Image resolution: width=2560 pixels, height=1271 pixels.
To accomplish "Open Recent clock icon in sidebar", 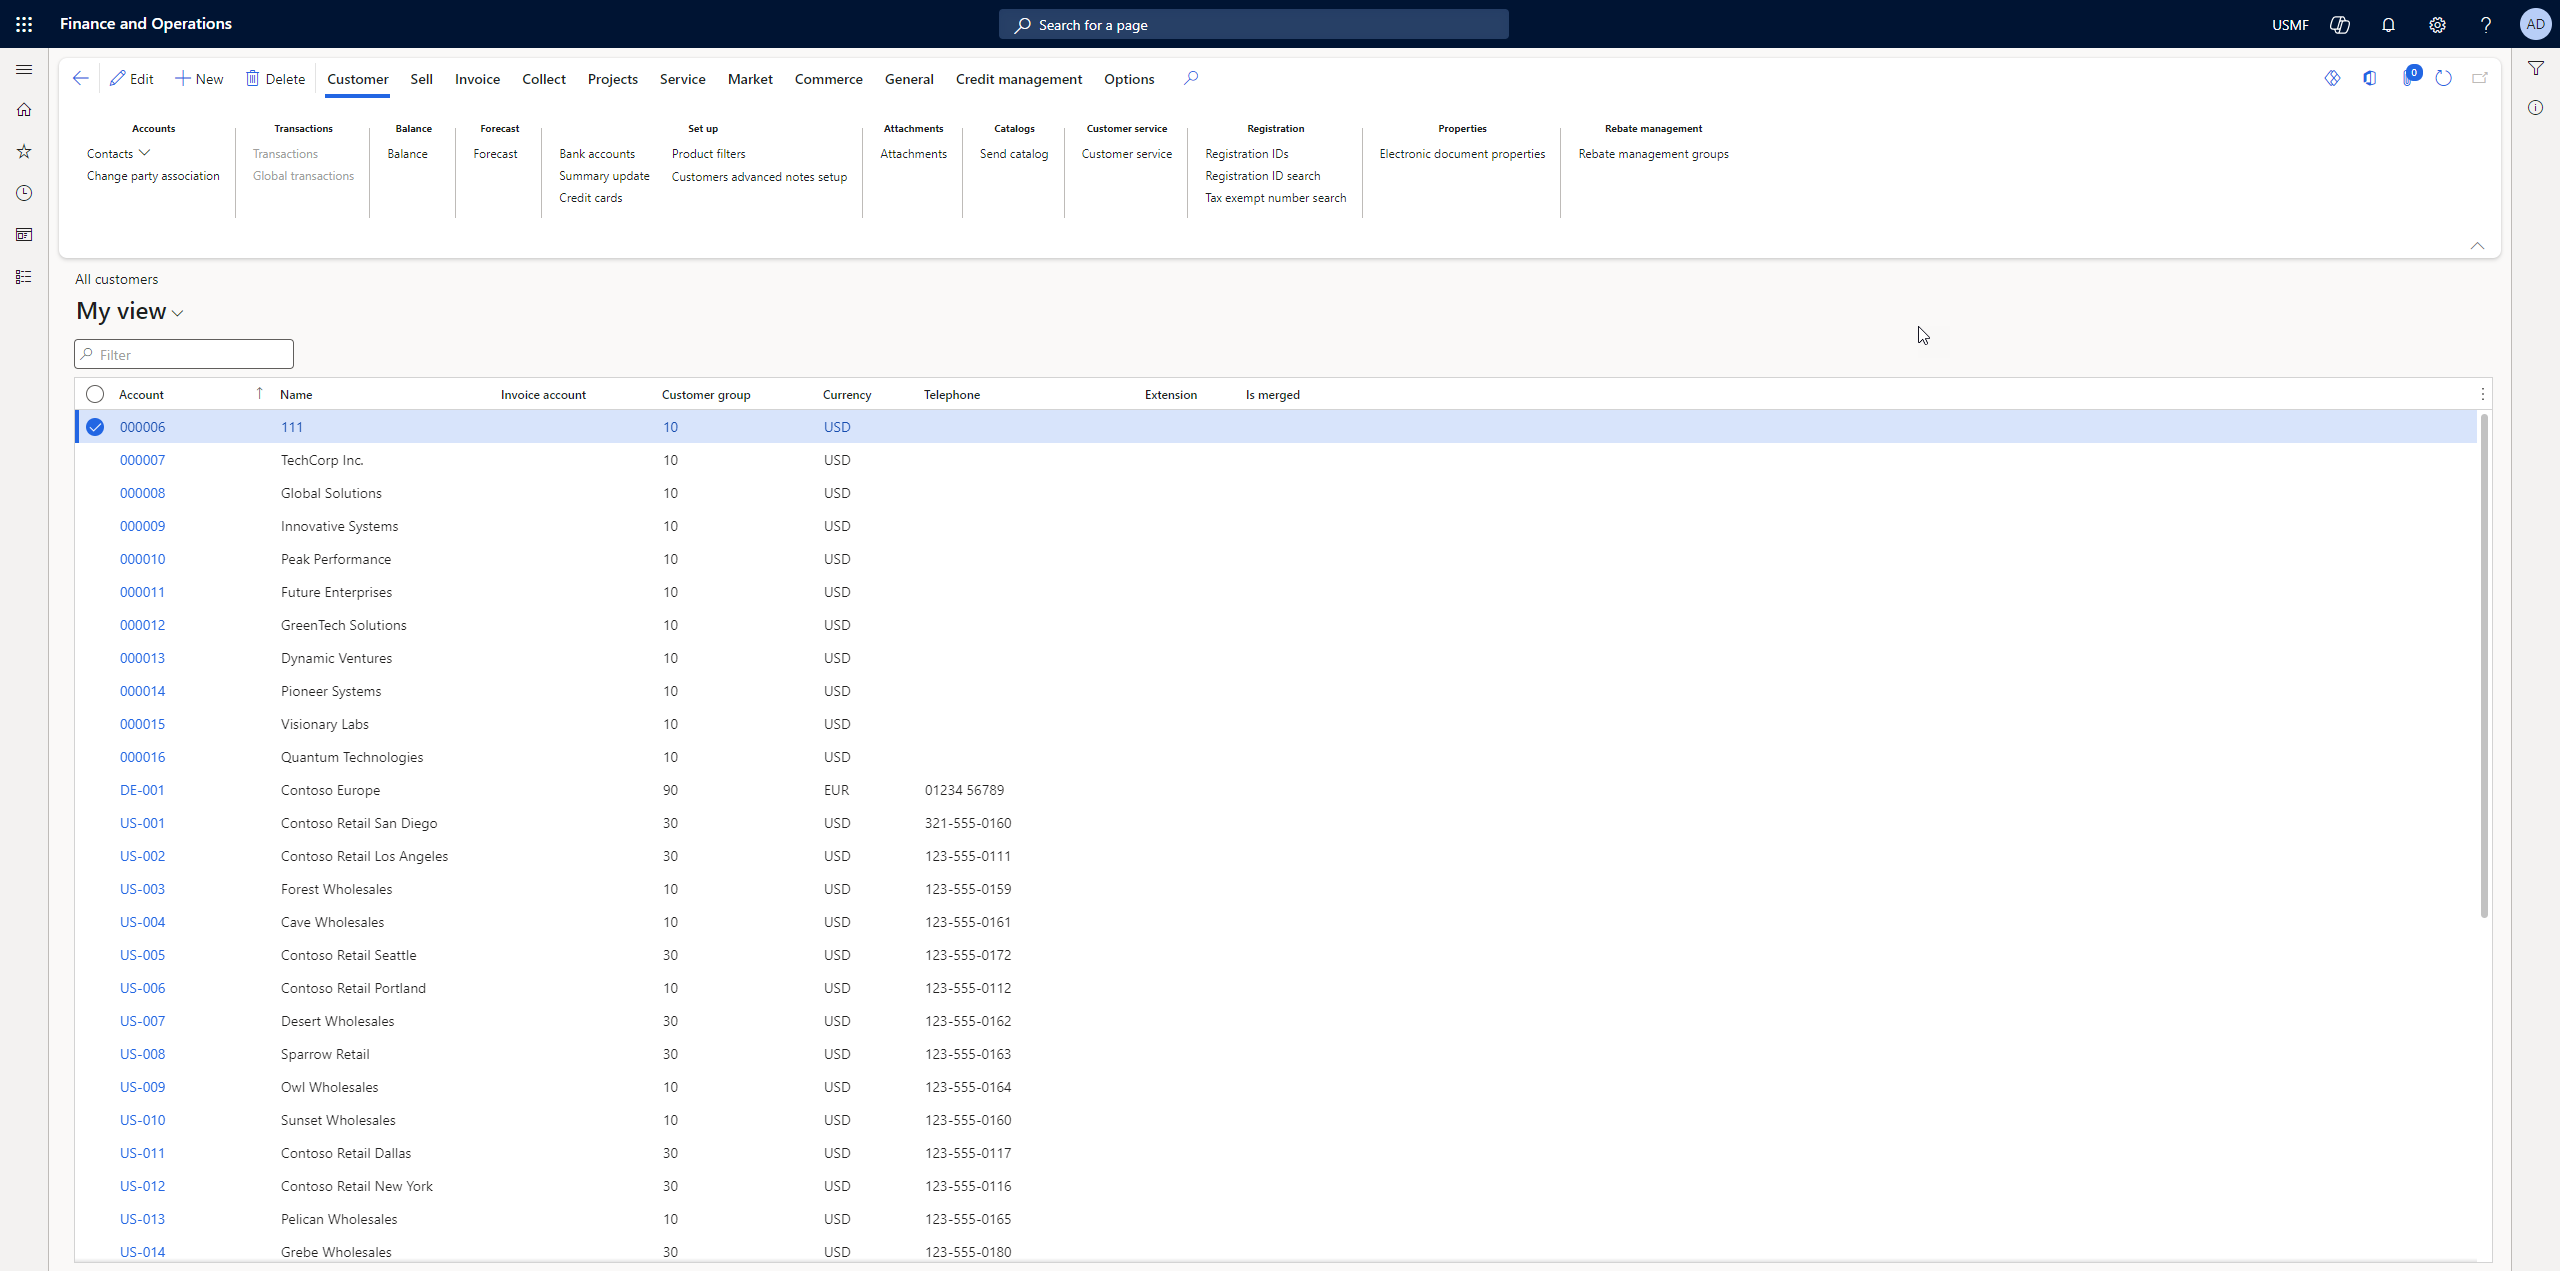I will click(24, 193).
